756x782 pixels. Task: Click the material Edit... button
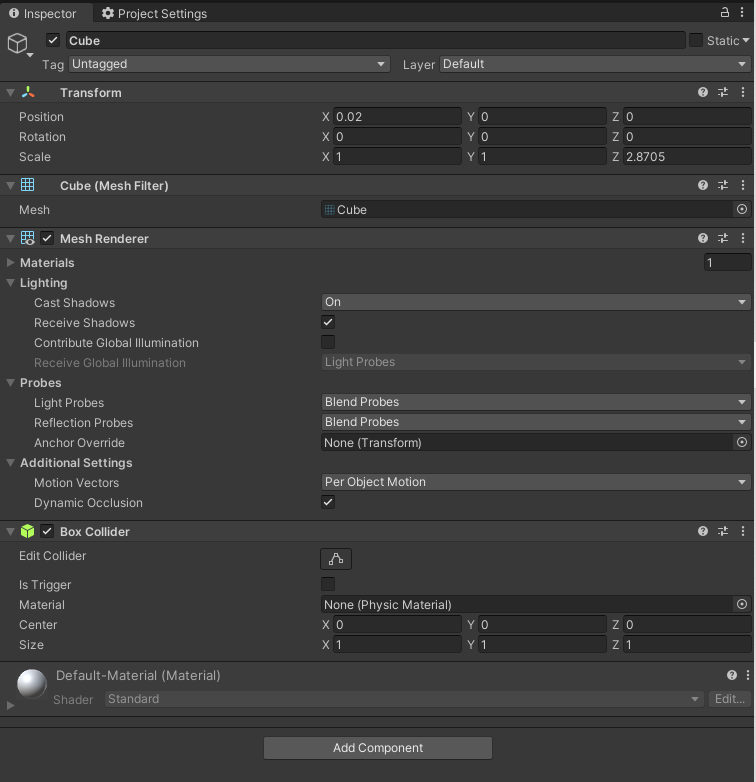(x=730, y=699)
